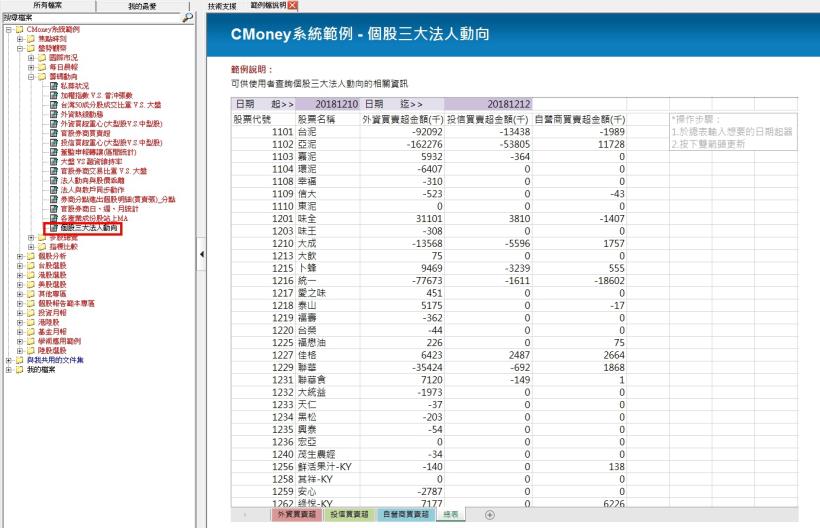Click the folder icon of 台股選股

click(31, 266)
